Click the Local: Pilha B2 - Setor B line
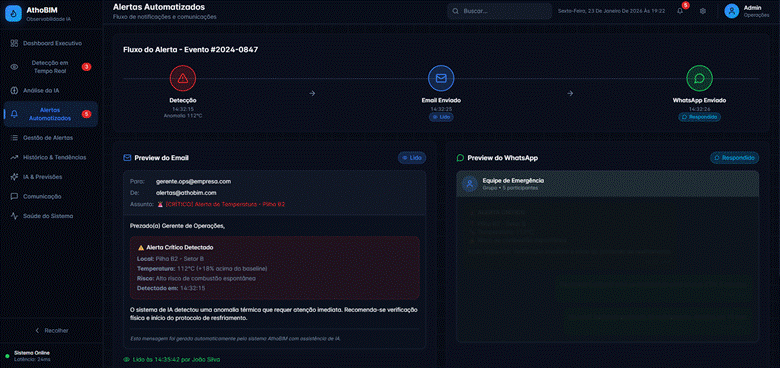 coord(170,259)
